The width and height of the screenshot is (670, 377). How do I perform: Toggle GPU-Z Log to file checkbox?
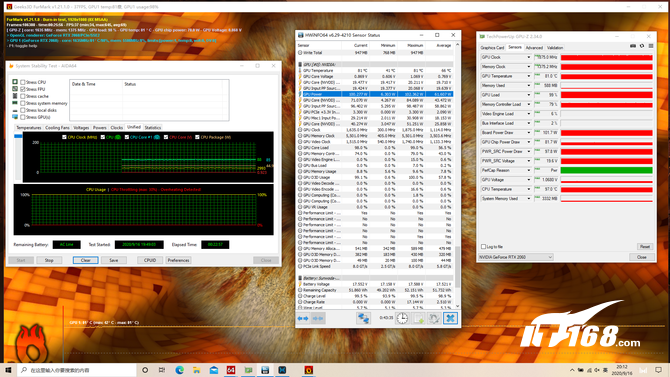pos(483,247)
